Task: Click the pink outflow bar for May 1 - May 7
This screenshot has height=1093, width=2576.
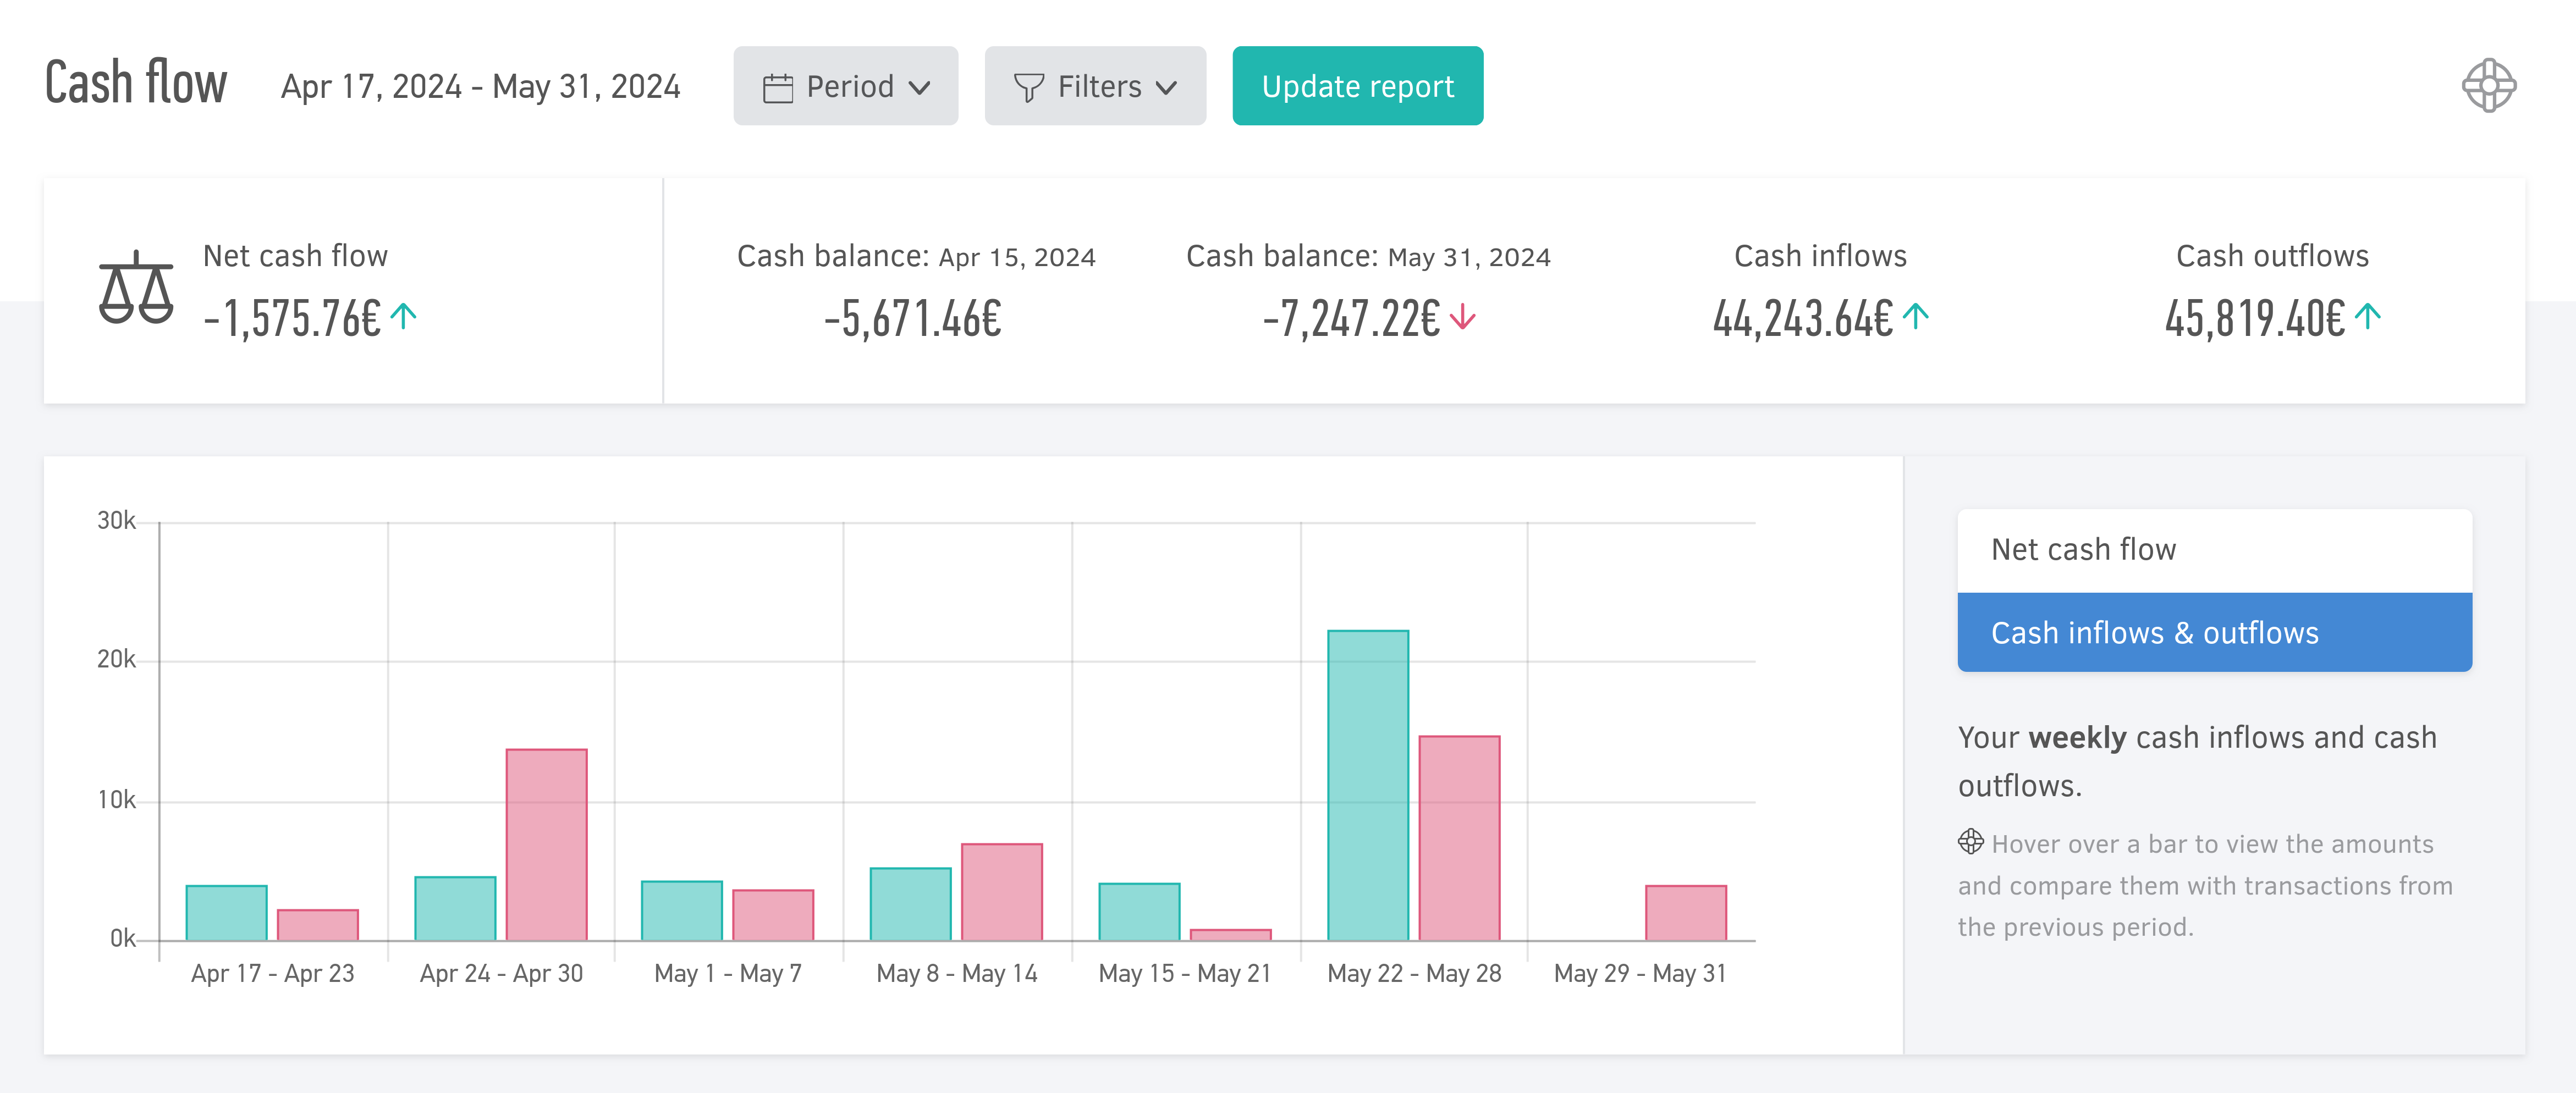Action: (773, 915)
